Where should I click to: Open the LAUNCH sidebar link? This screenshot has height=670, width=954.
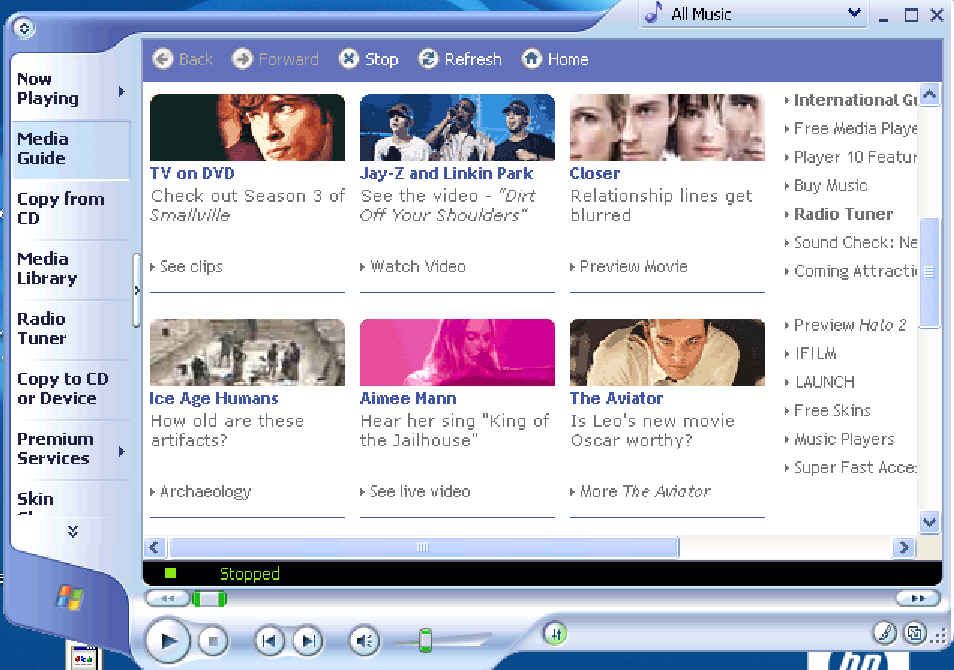pos(824,382)
